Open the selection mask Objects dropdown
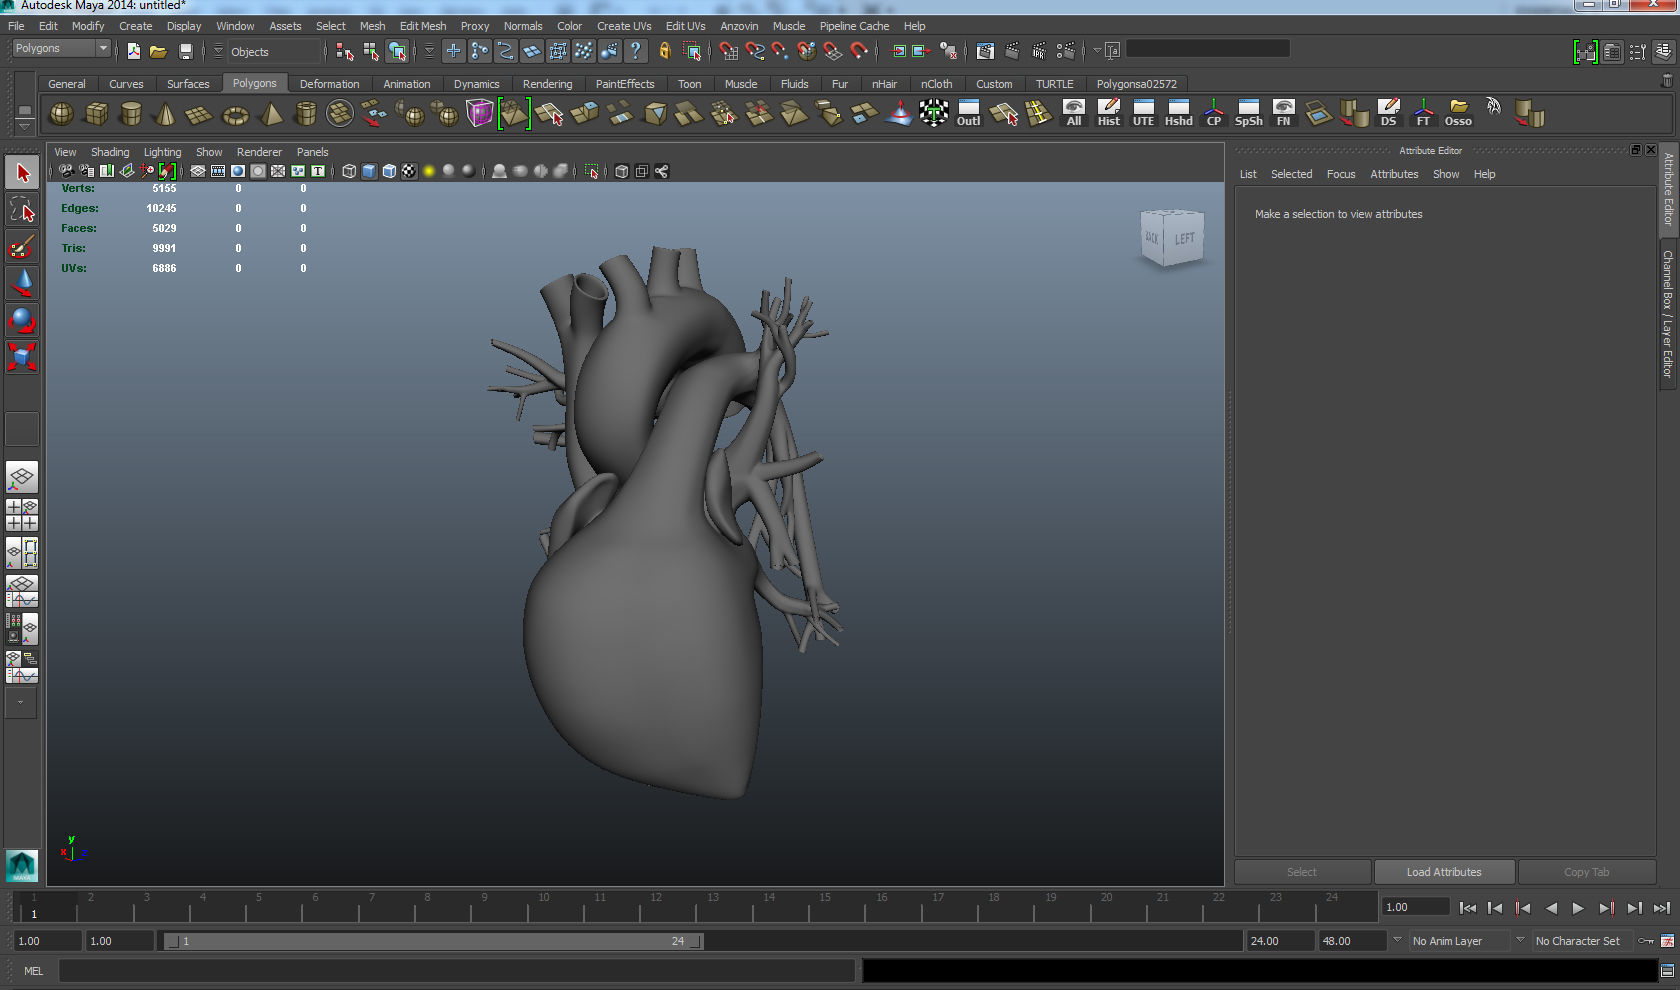This screenshot has width=1680, height=990. coord(219,51)
